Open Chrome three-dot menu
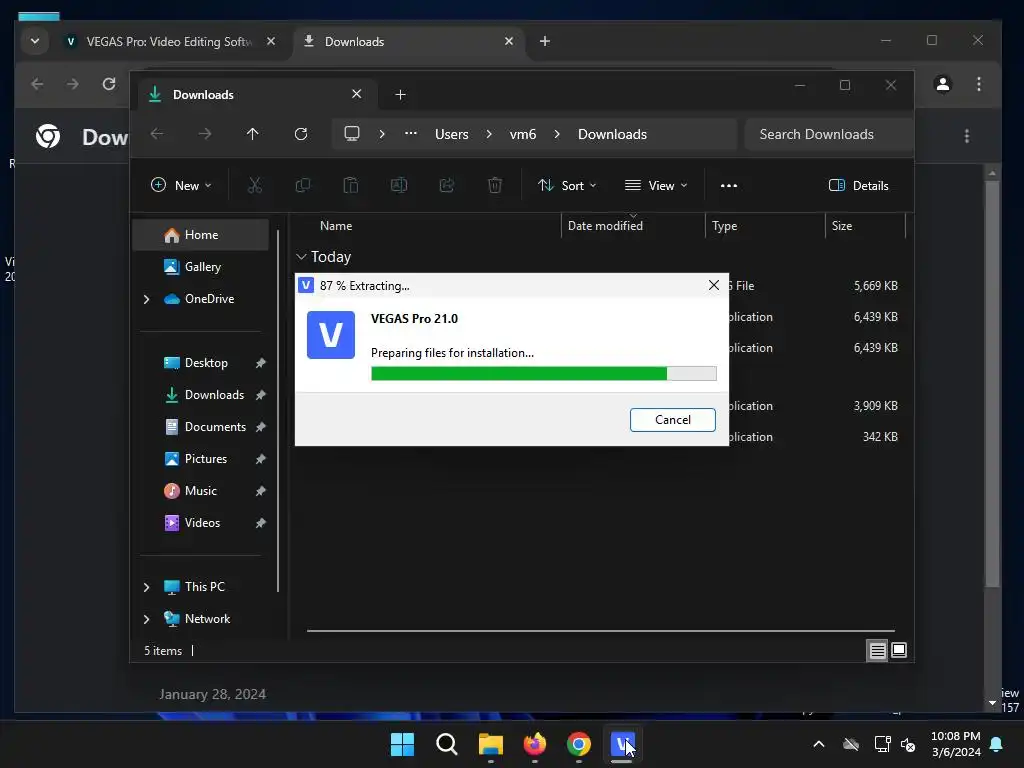 pyautogui.click(x=978, y=84)
